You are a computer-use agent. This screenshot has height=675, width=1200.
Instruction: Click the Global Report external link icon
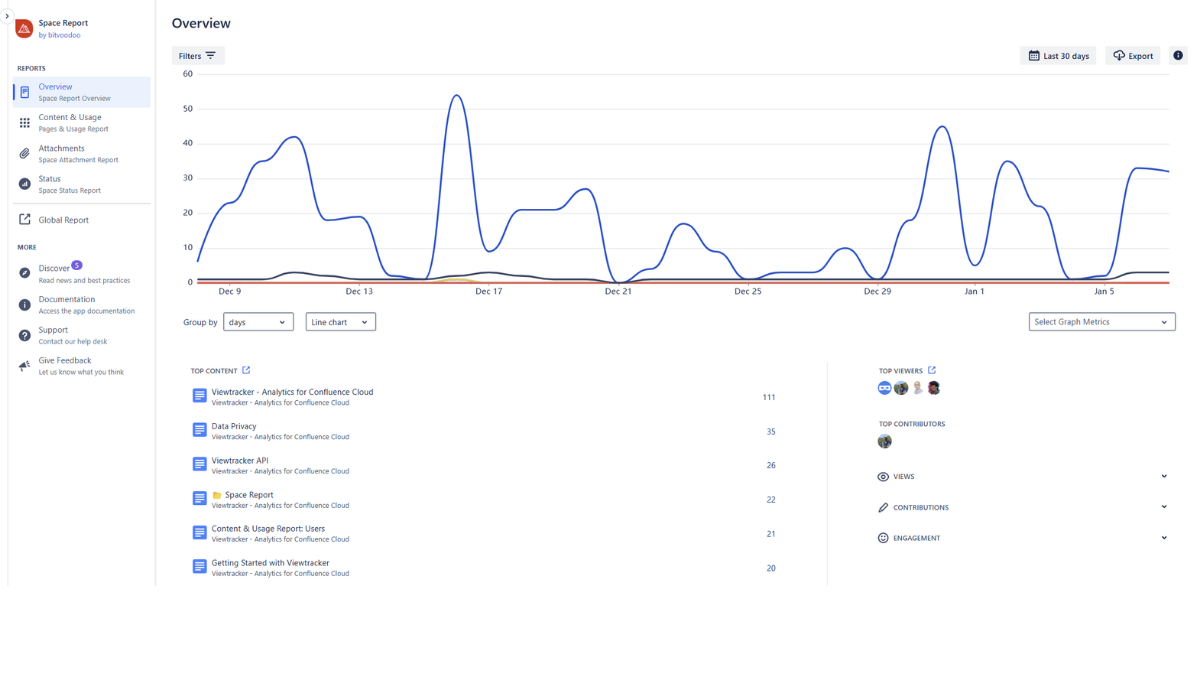[25, 220]
